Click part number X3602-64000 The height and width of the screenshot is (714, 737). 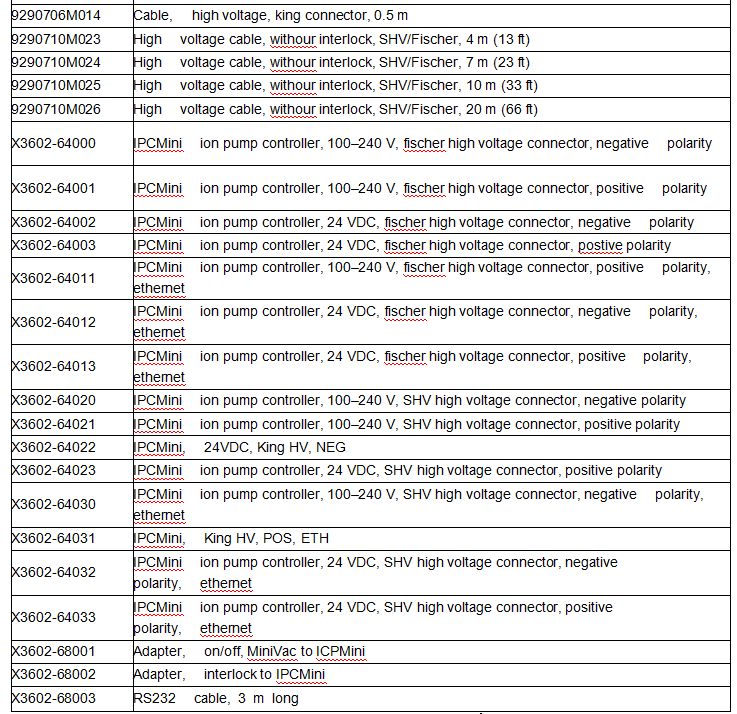[53, 143]
